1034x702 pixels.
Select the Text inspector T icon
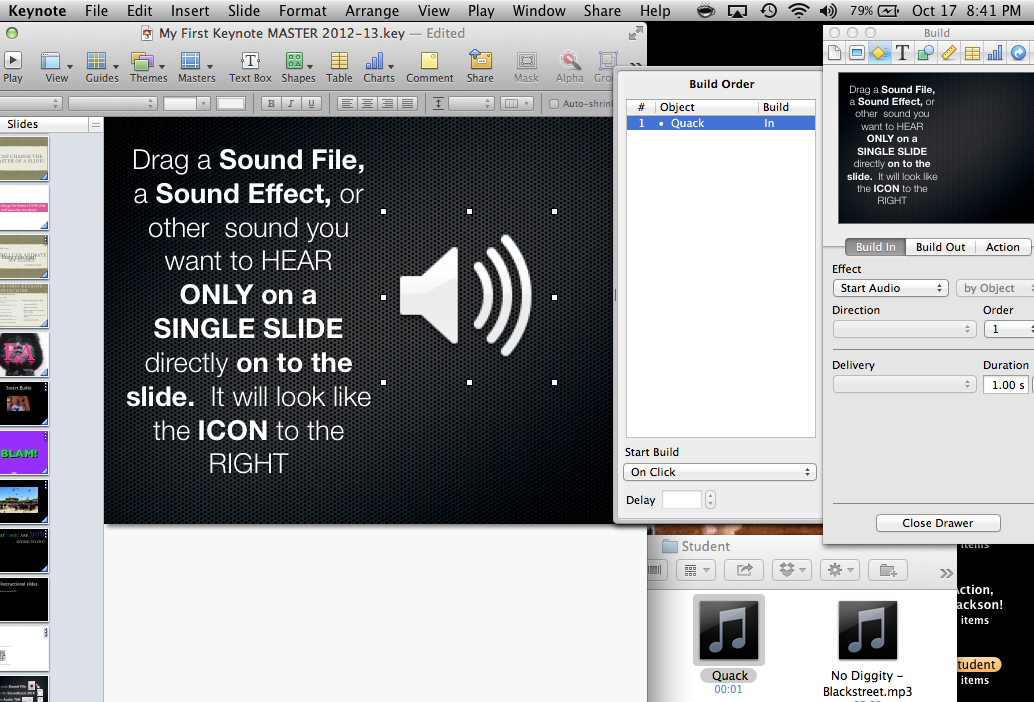[x=902, y=52]
